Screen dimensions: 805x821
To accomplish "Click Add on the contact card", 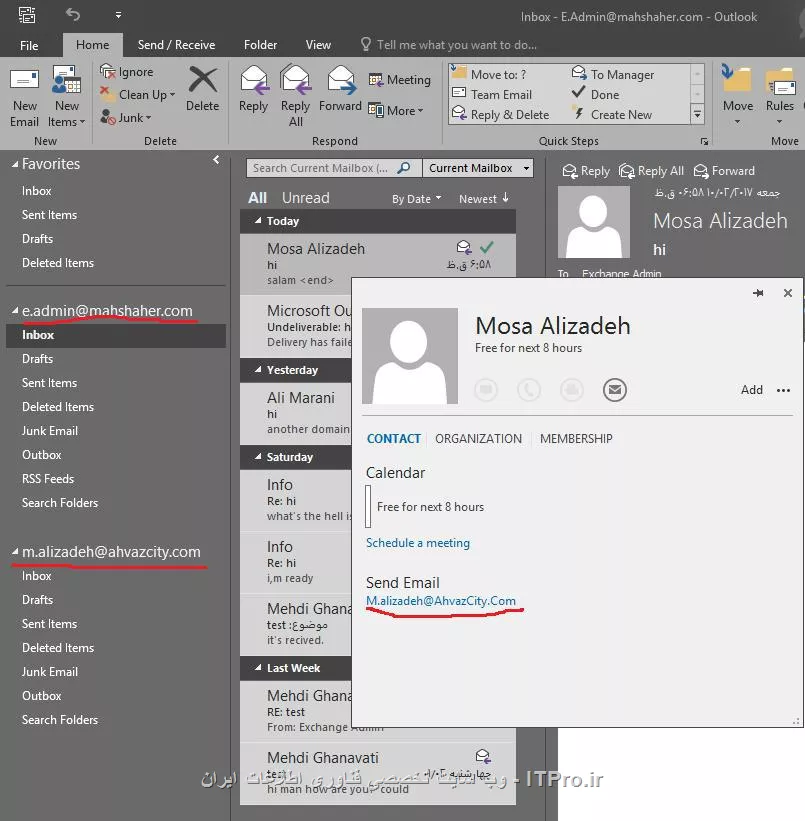I will coord(752,390).
